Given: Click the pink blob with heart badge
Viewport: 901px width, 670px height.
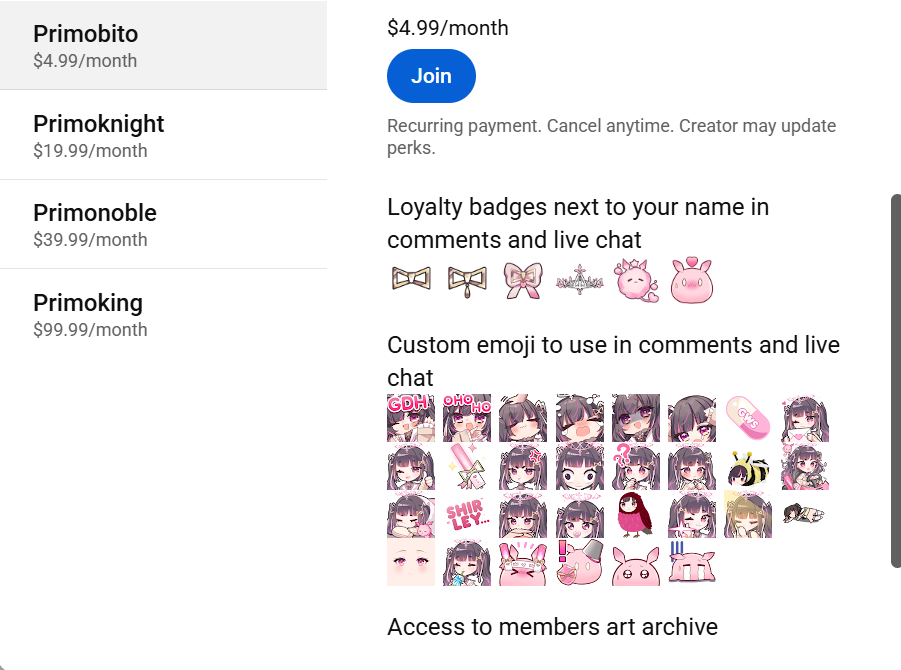Looking at the screenshot, I should pyautogui.click(x=692, y=280).
